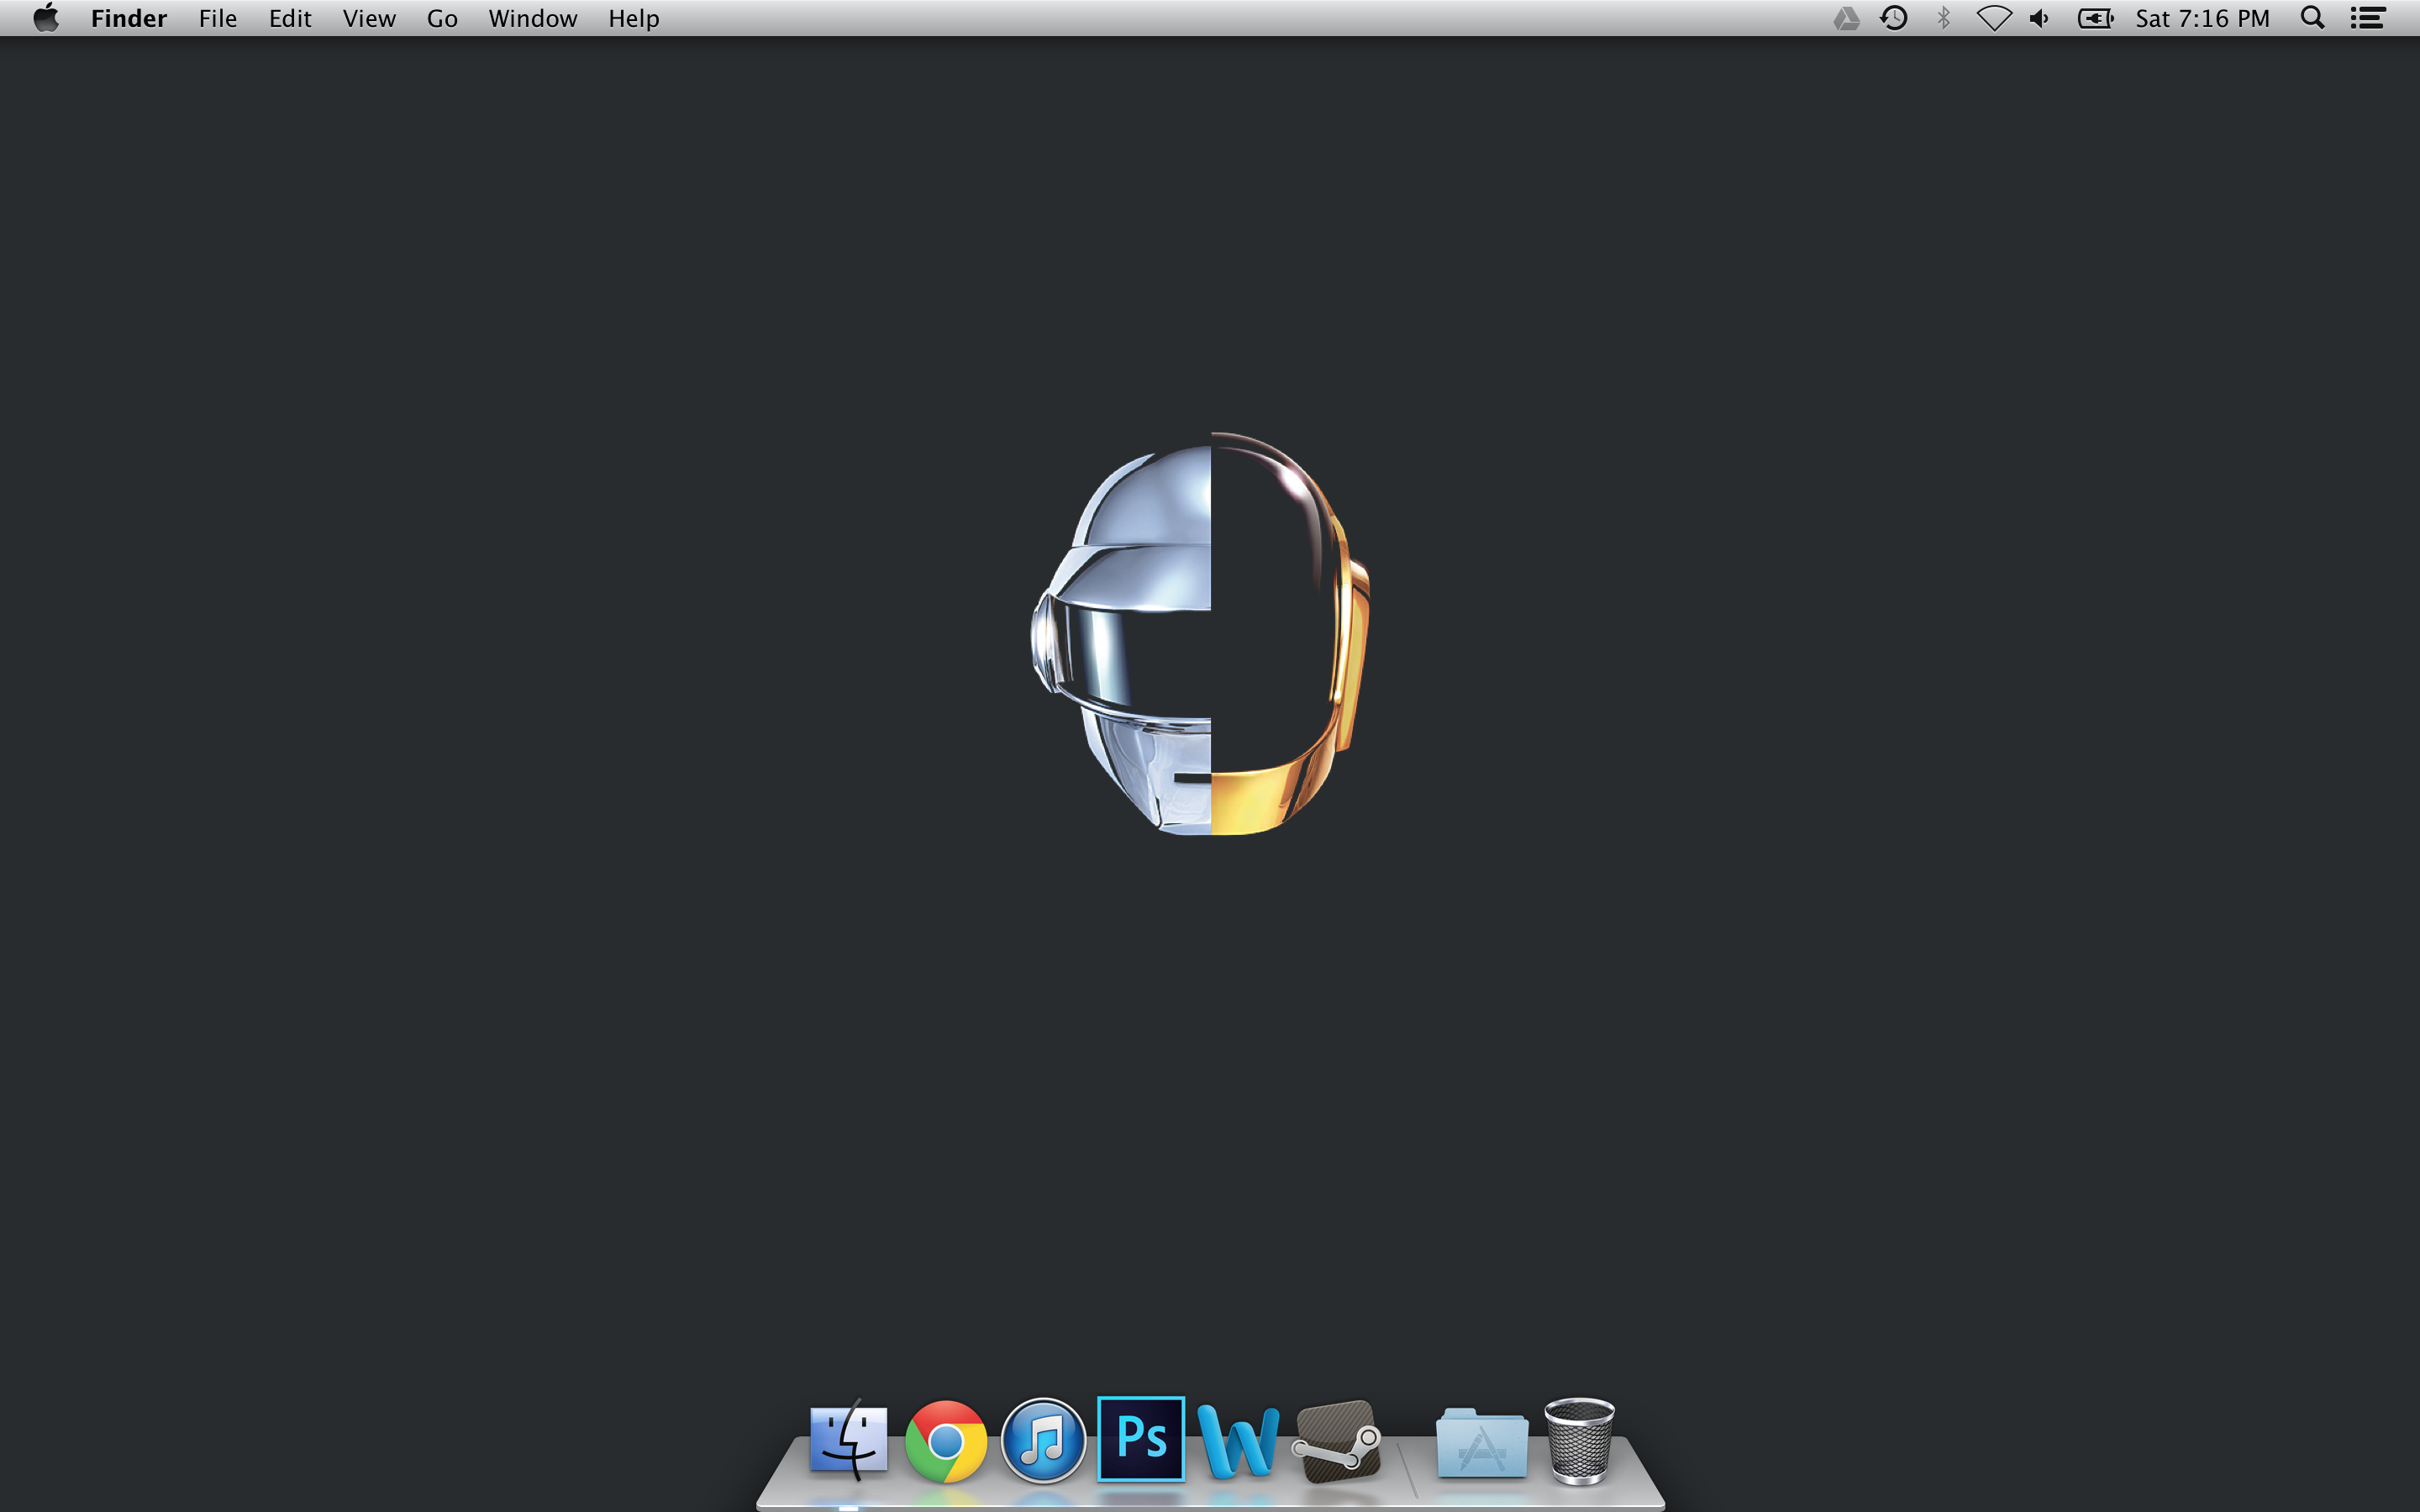Click the Sat 7:16 PM clock
2420x1512 pixels.
click(x=2202, y=19)
